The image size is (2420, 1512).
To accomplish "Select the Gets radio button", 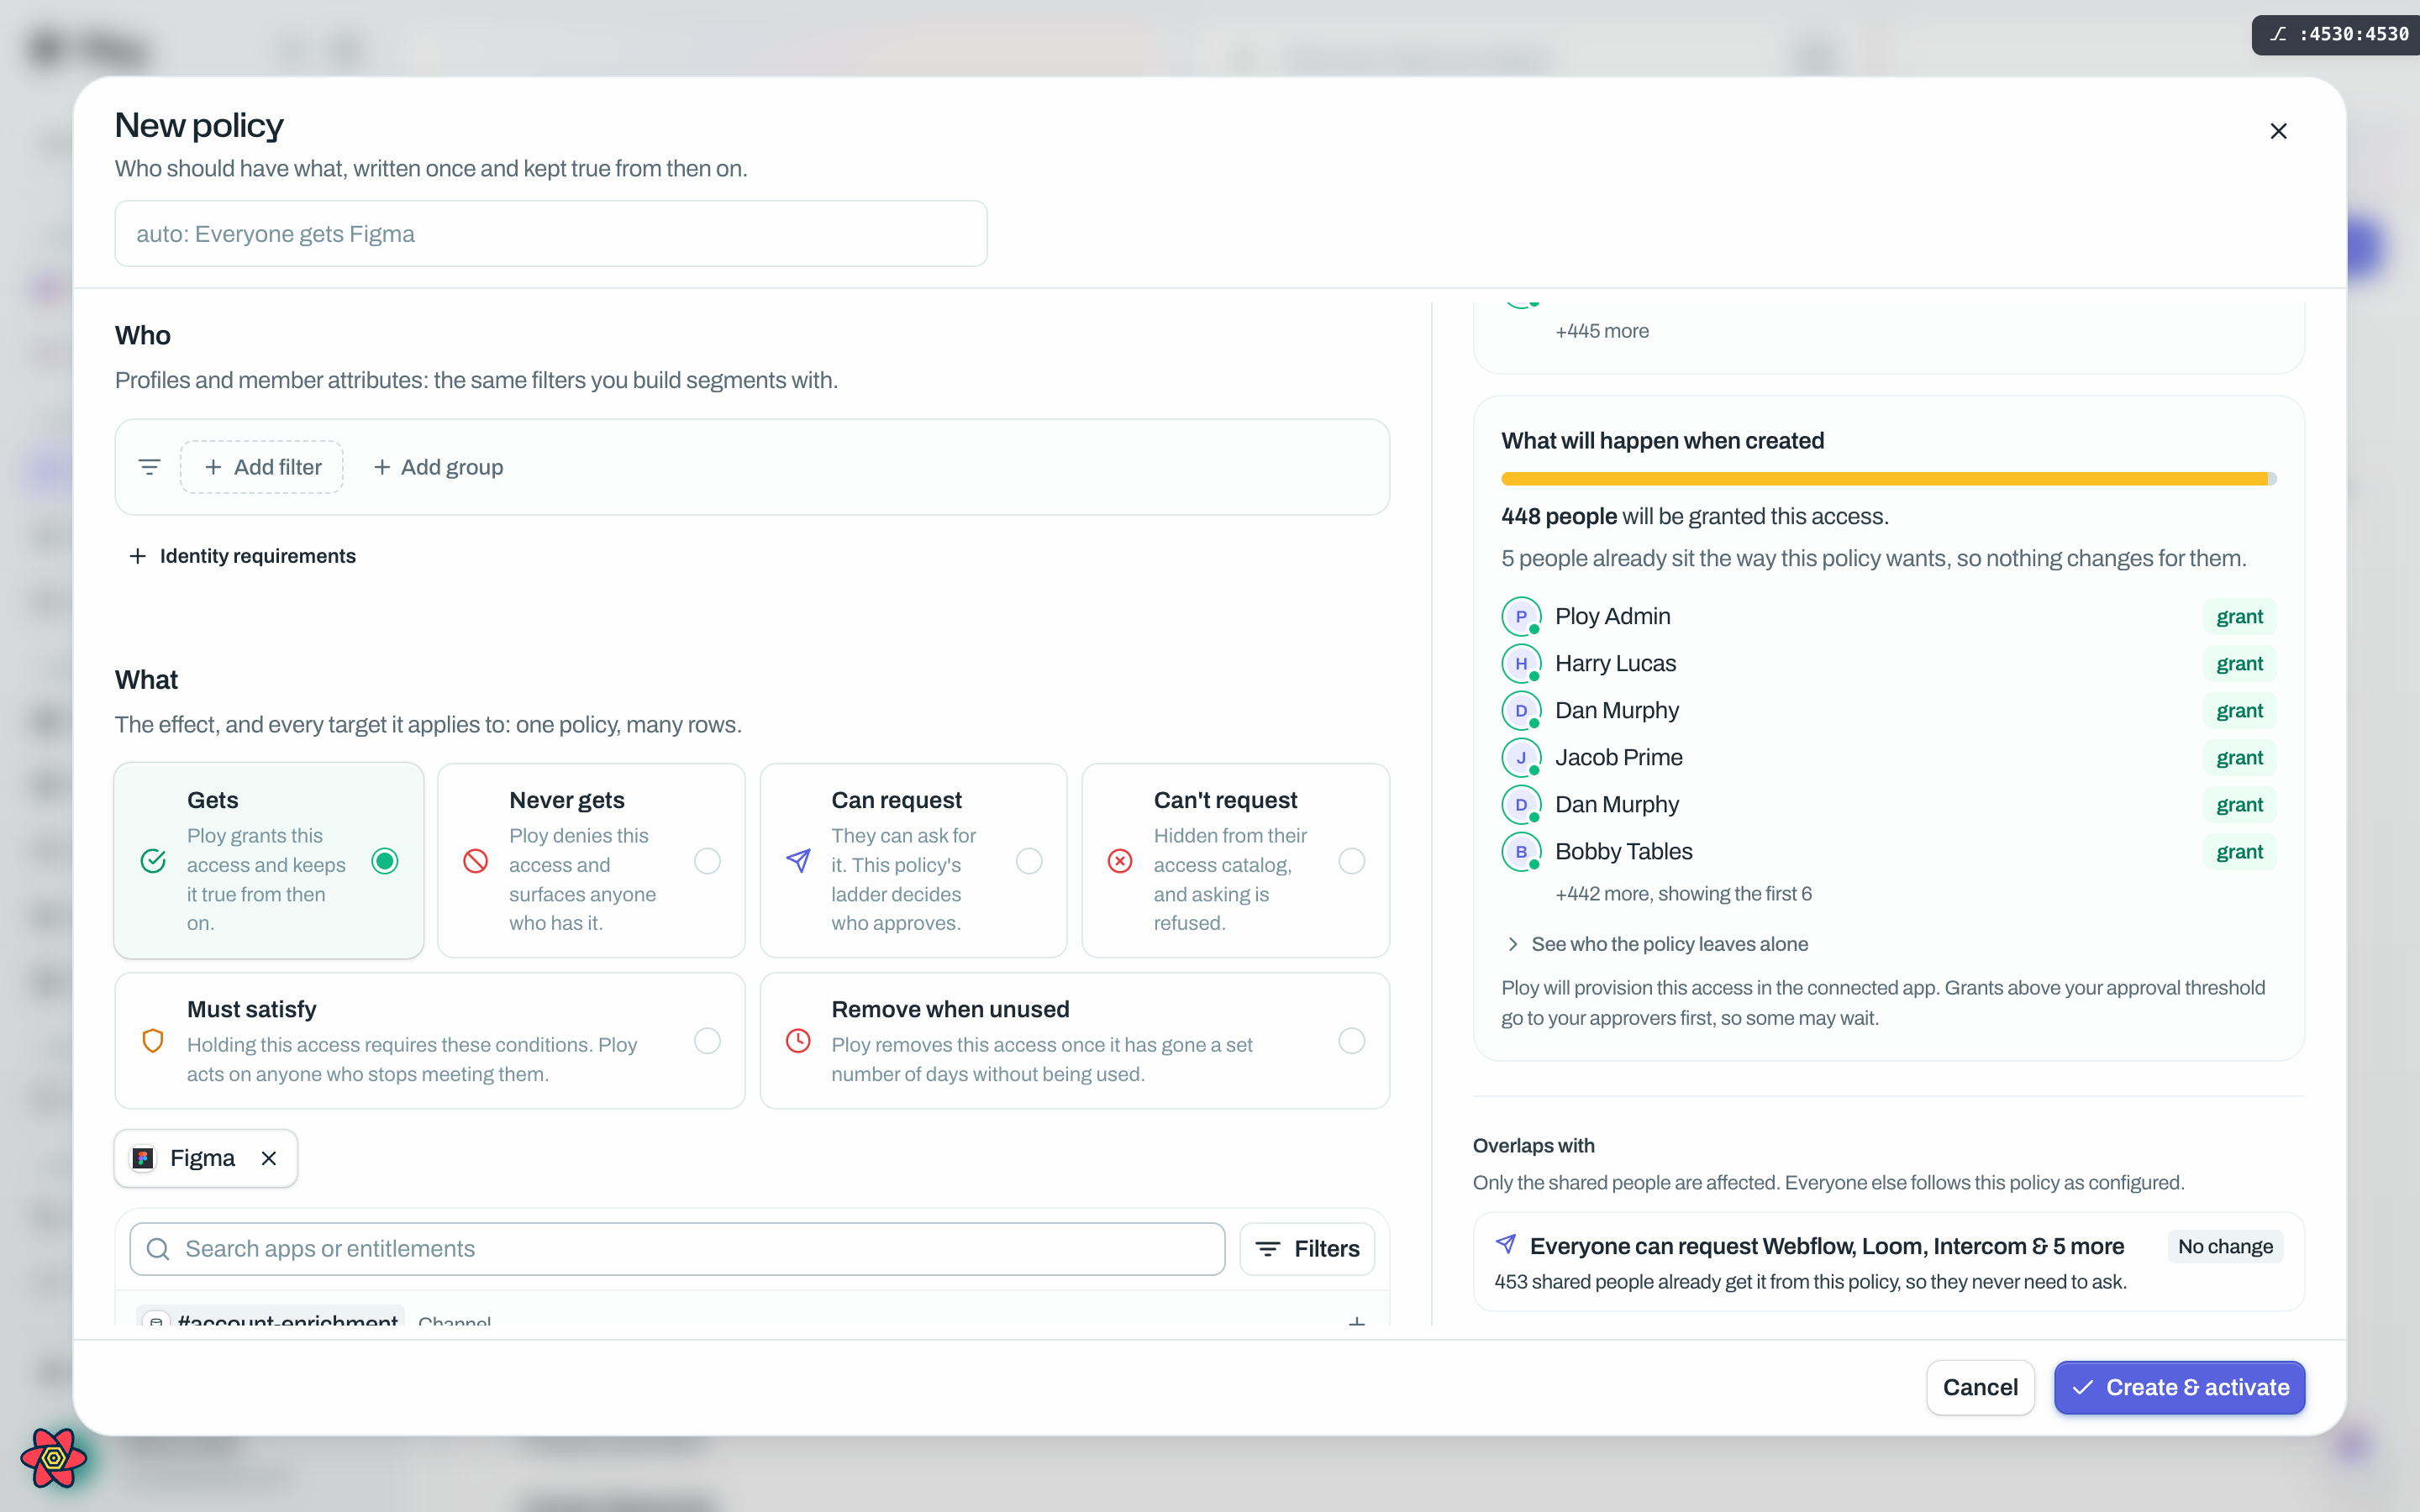I will 385,861.
